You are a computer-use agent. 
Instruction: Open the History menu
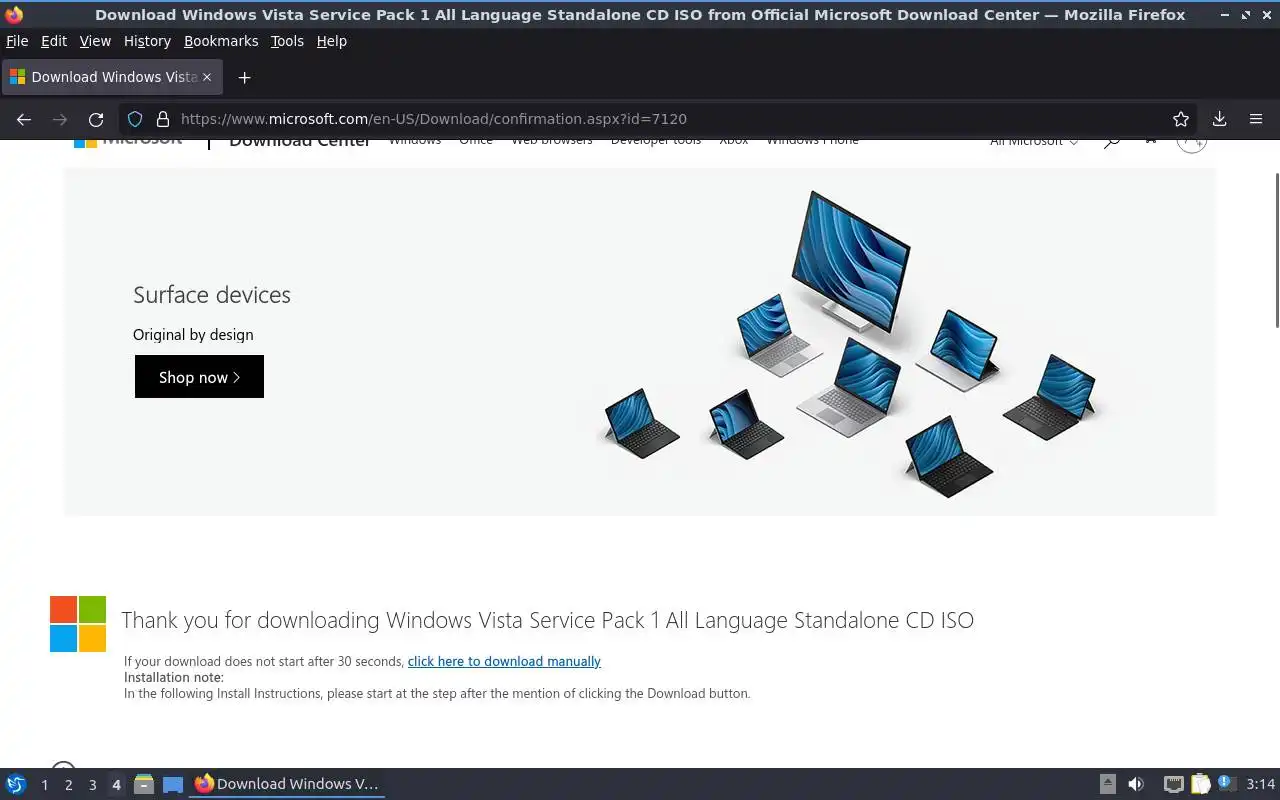(147, 41)
